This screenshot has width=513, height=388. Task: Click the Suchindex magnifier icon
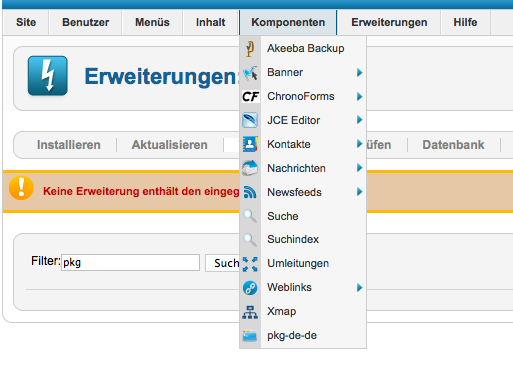click(x=250, y=240)
